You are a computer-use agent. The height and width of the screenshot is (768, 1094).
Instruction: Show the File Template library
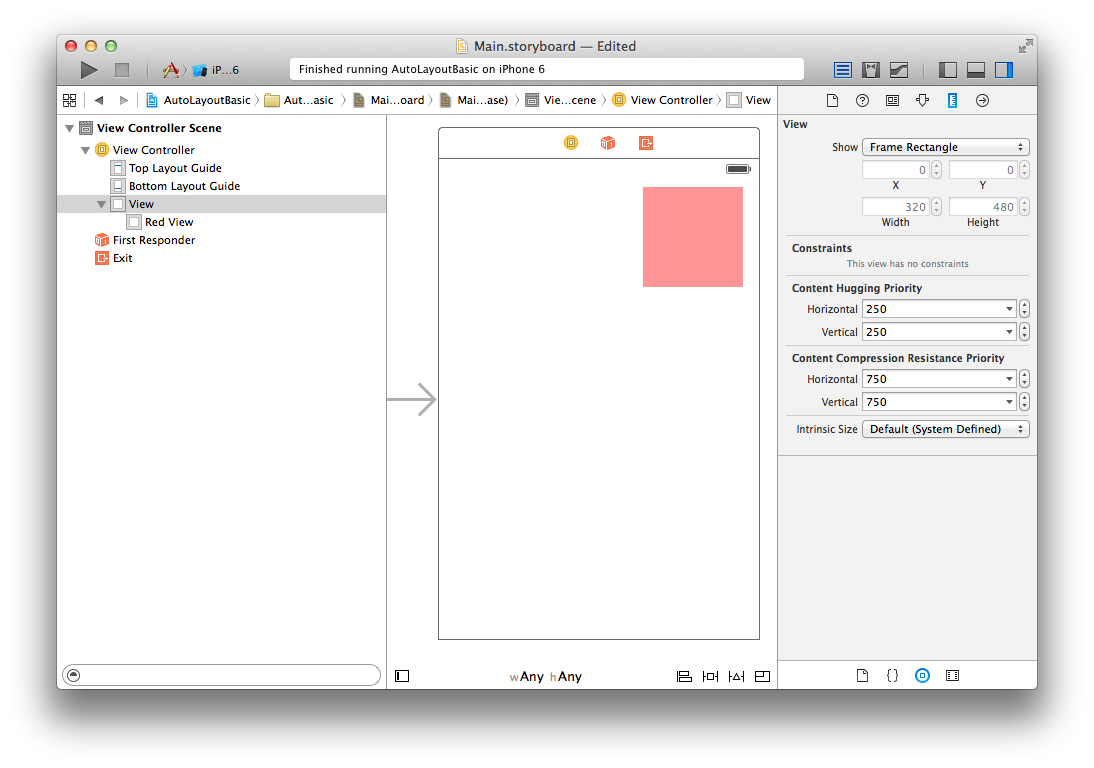click(x=862, y=675)
